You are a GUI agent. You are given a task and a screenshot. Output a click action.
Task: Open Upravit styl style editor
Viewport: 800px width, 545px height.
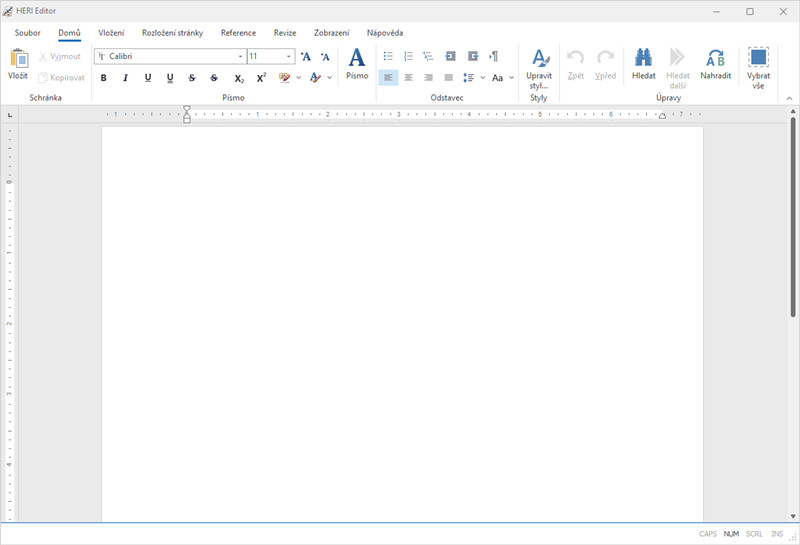[x=539, y=68]
